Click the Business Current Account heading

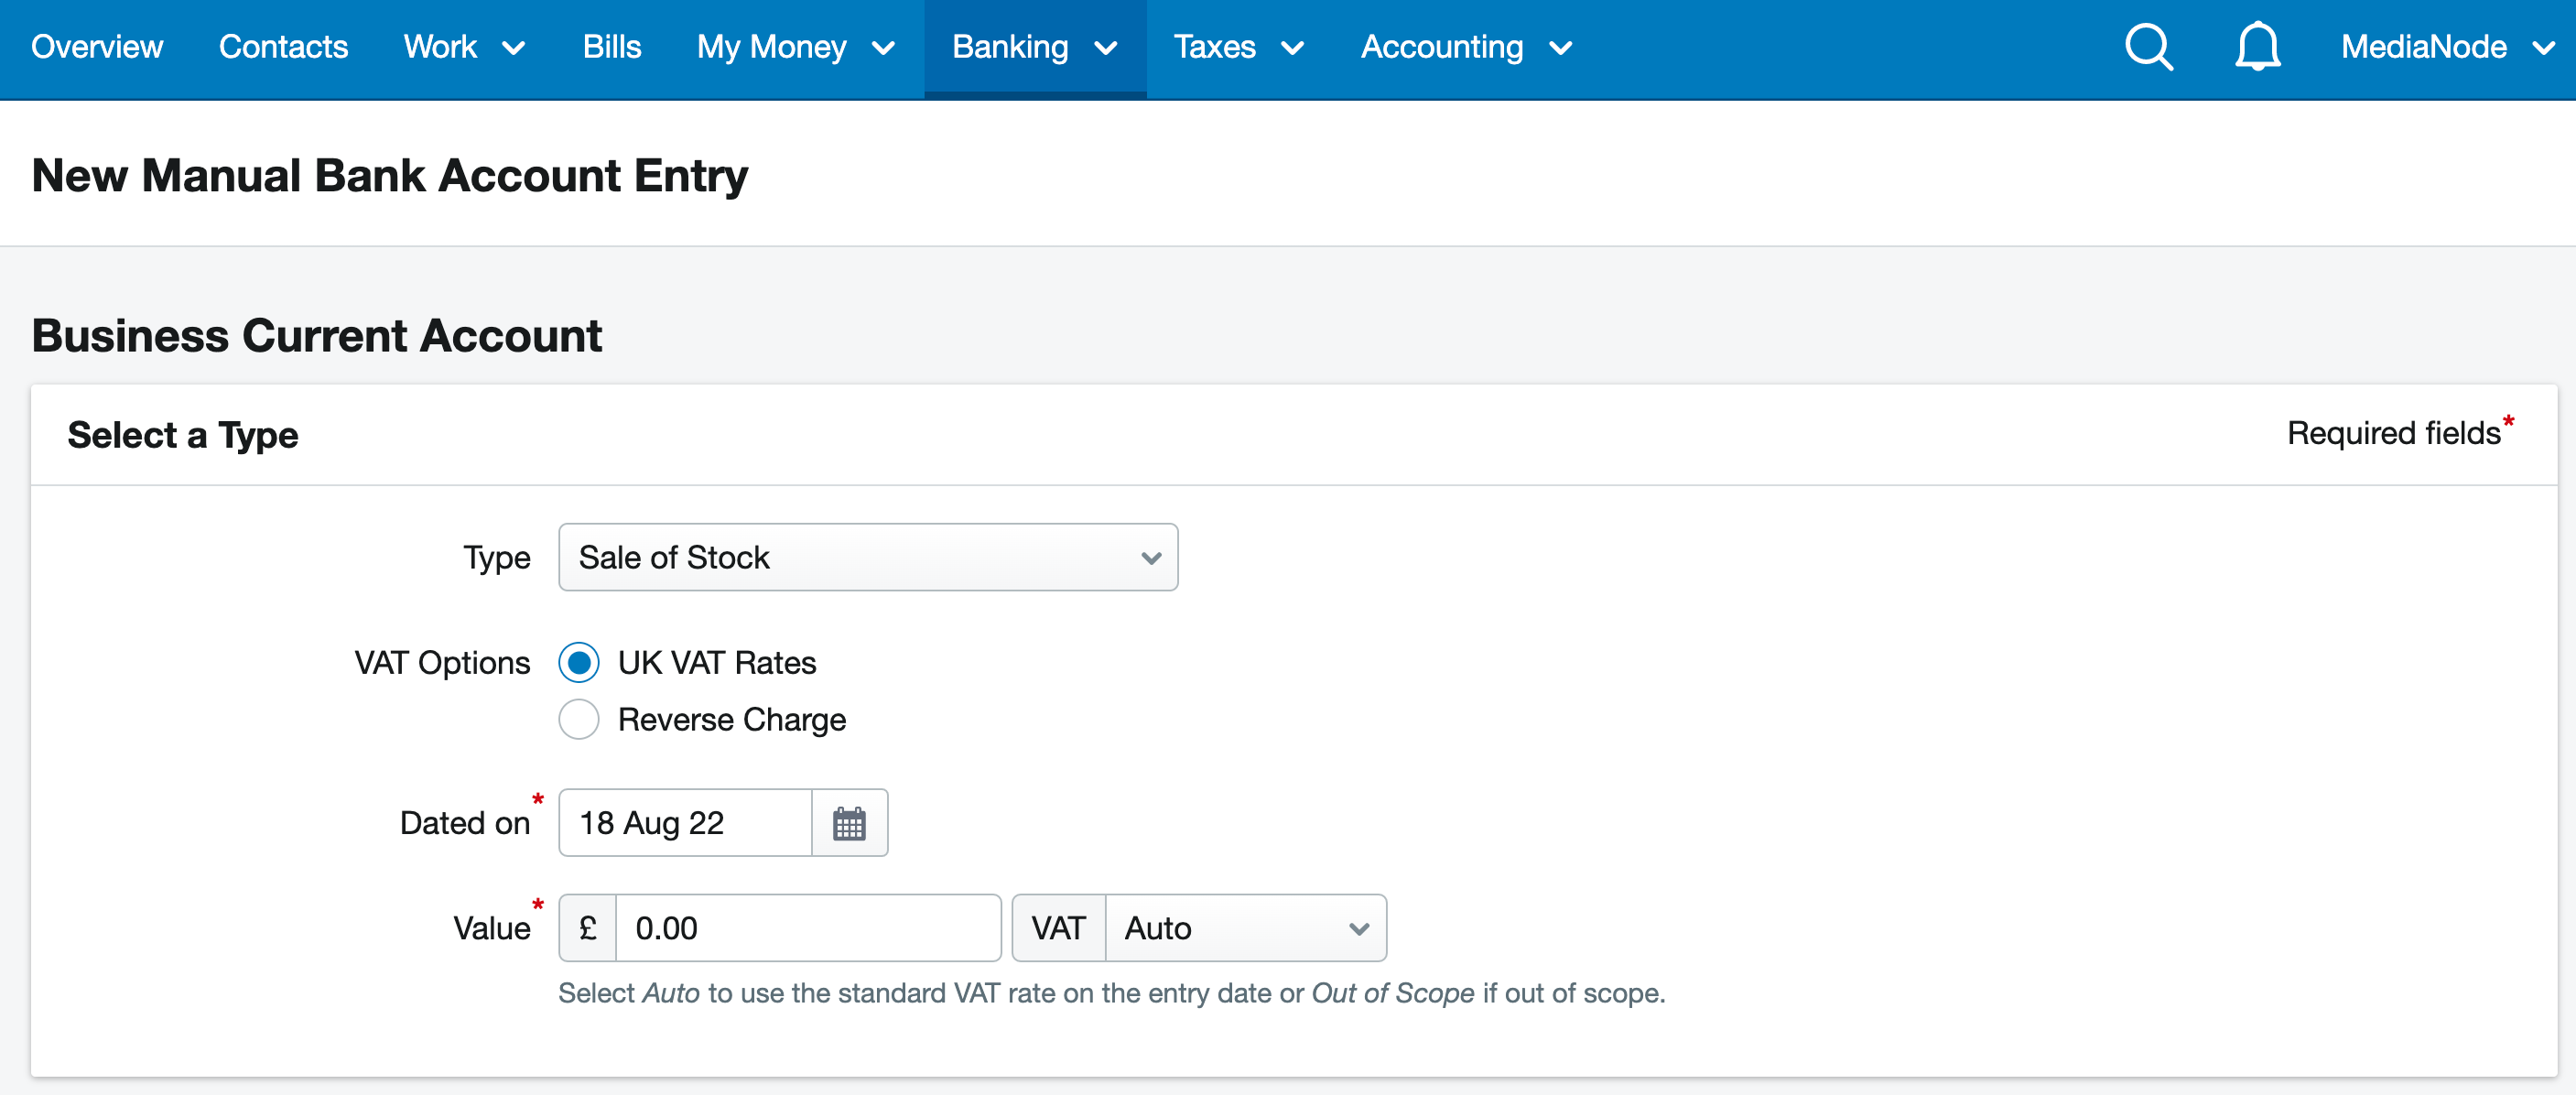click(x=317, y=336)
